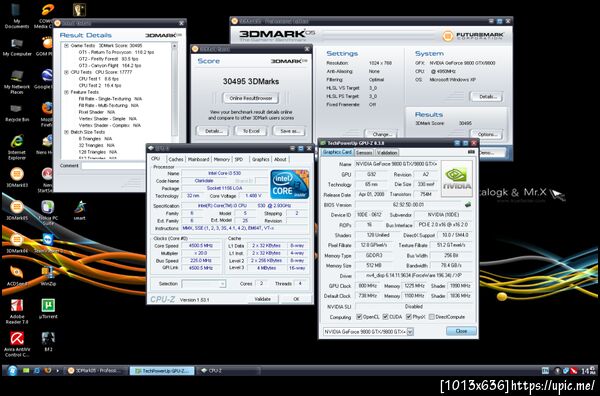Click the Details button under 3DMark System

[x=486, y=96]
